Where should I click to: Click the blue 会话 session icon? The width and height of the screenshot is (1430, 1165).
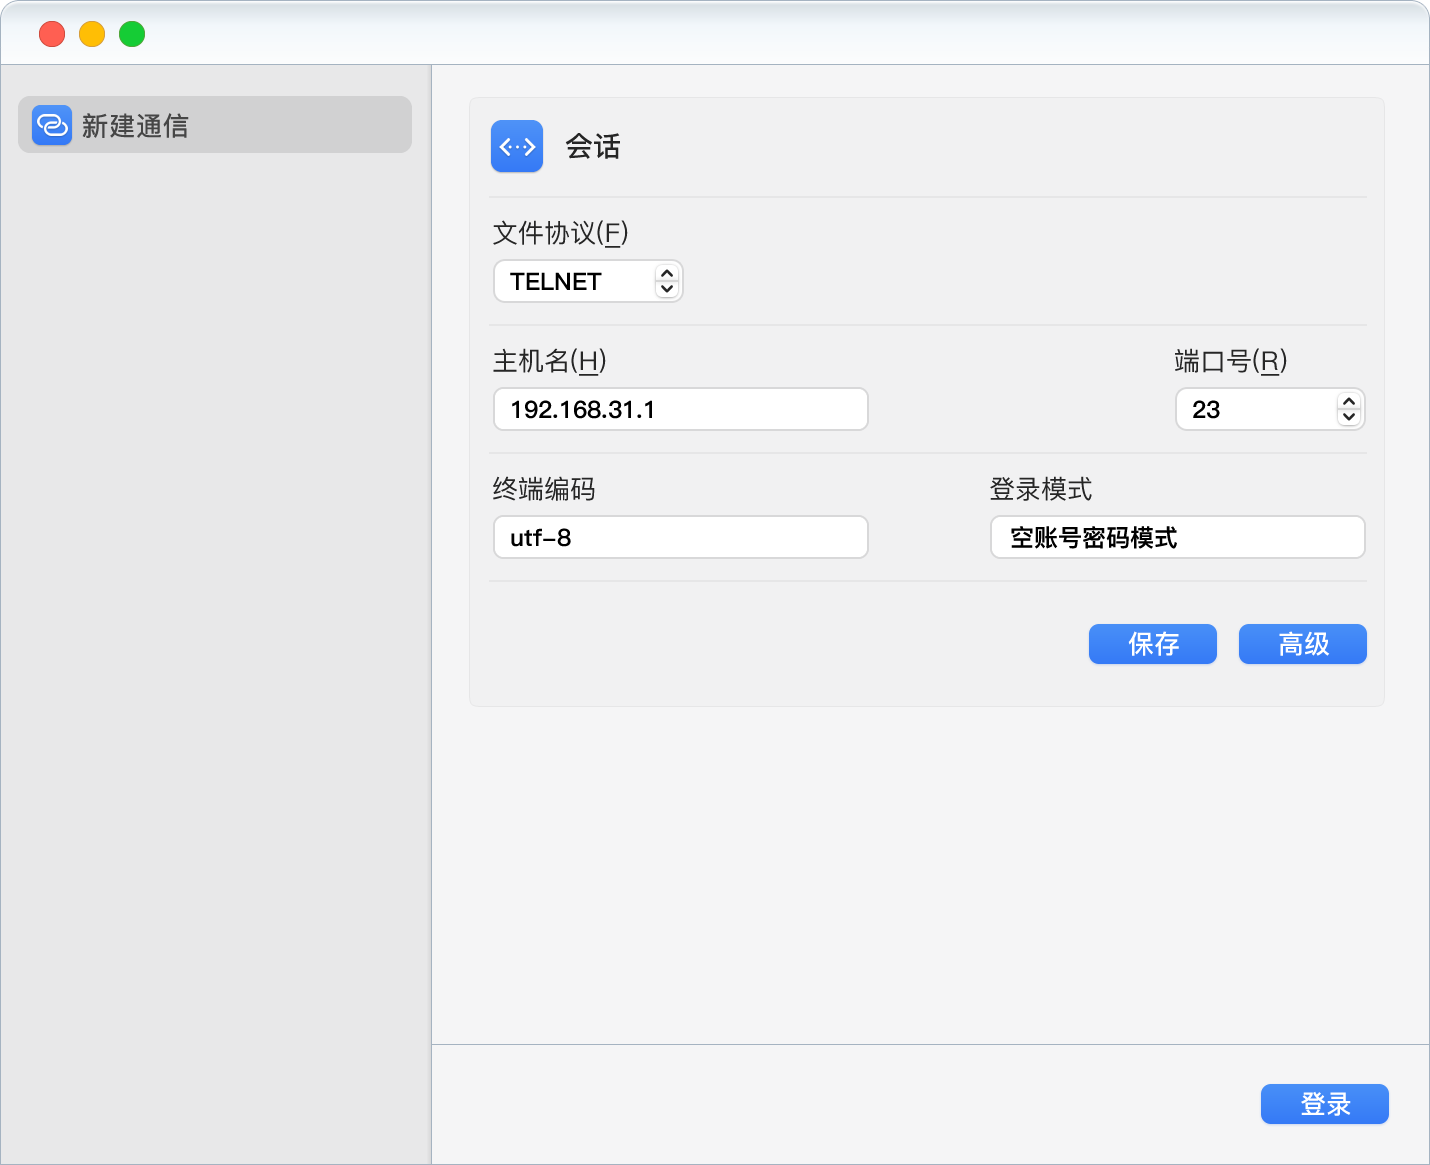point(517,147)
